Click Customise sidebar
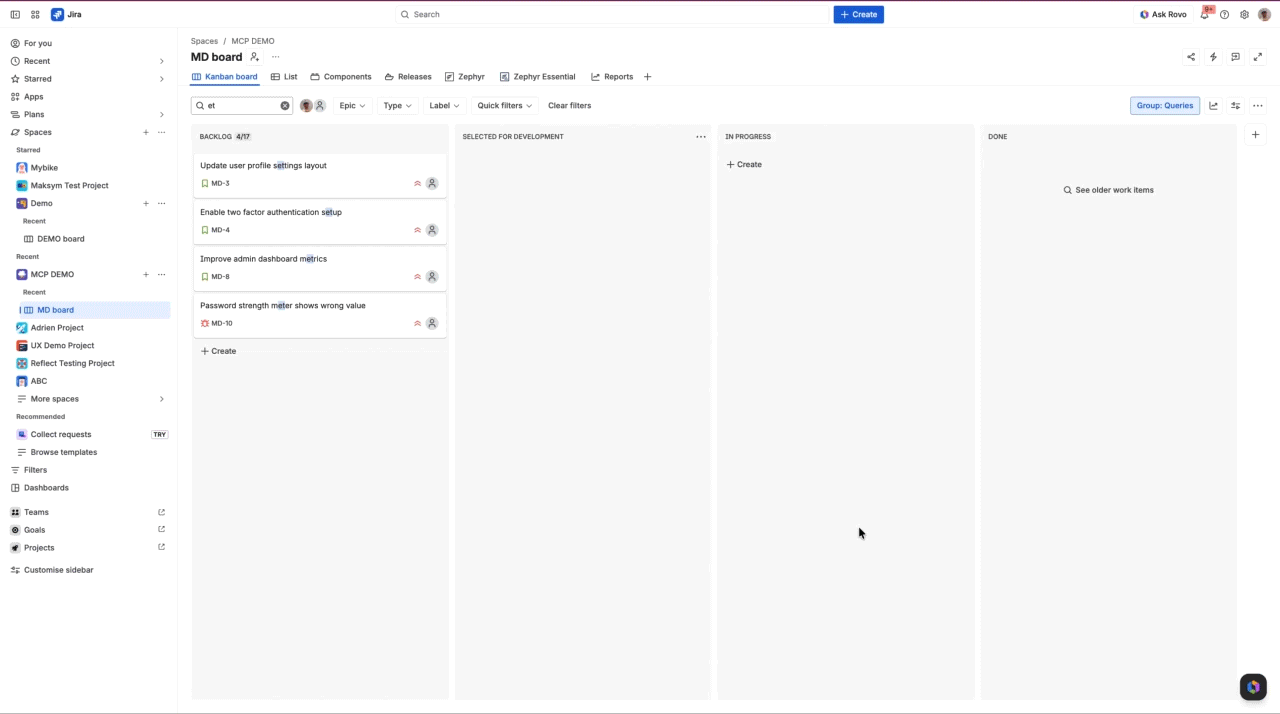This screenshot has width=1280, height=714. pyautogui.click(x=59, y=570)
